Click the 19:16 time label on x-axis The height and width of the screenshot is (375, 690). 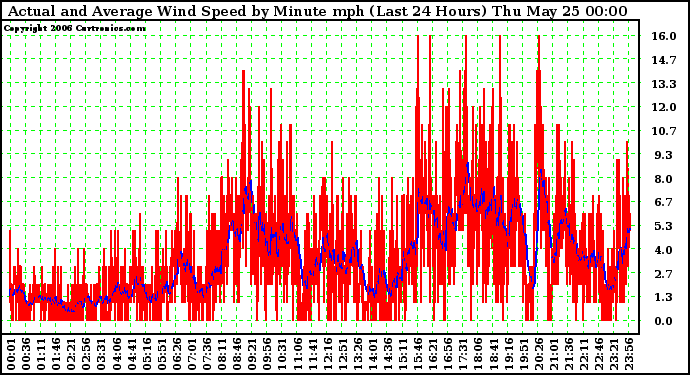(508, 354)
